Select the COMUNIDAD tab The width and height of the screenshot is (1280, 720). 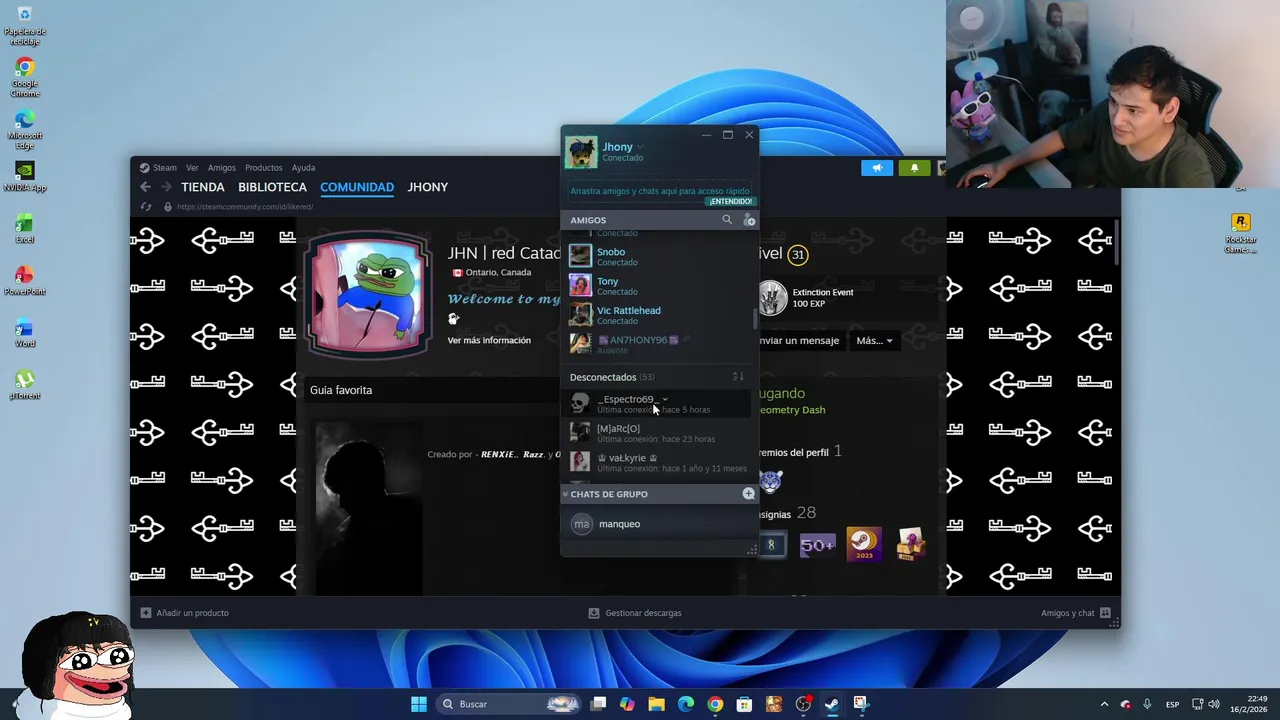357,187
